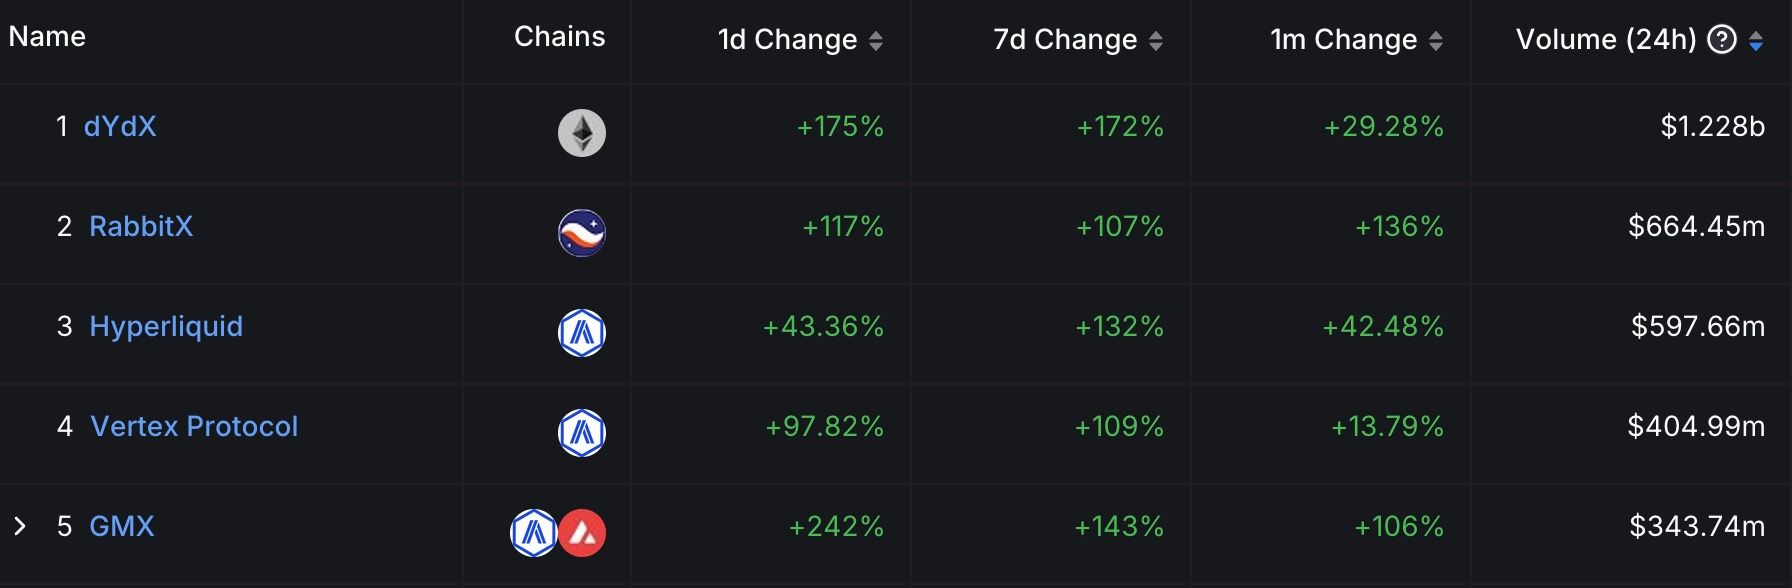1792x588 pixels.
Task: Click dYdX volume value $1.228b
Action: (1712, 126)
